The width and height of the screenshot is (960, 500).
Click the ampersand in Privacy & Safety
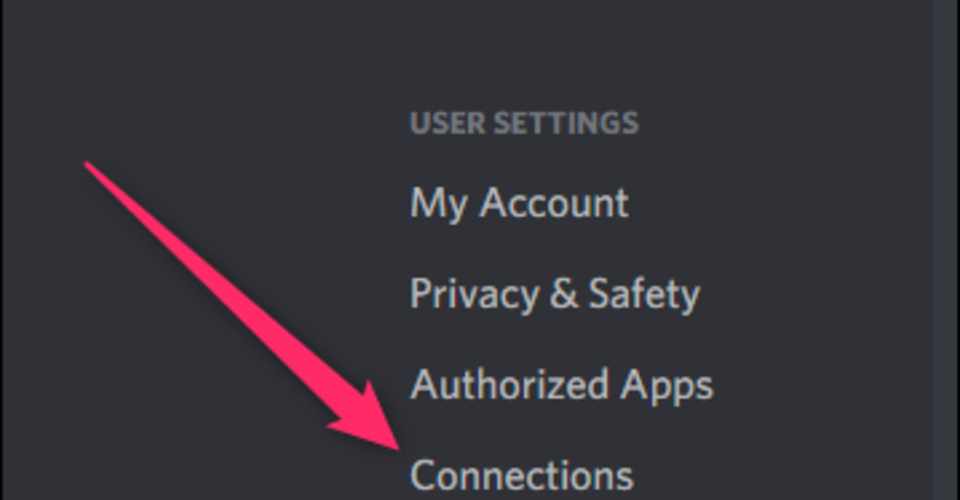coord(563,294)
